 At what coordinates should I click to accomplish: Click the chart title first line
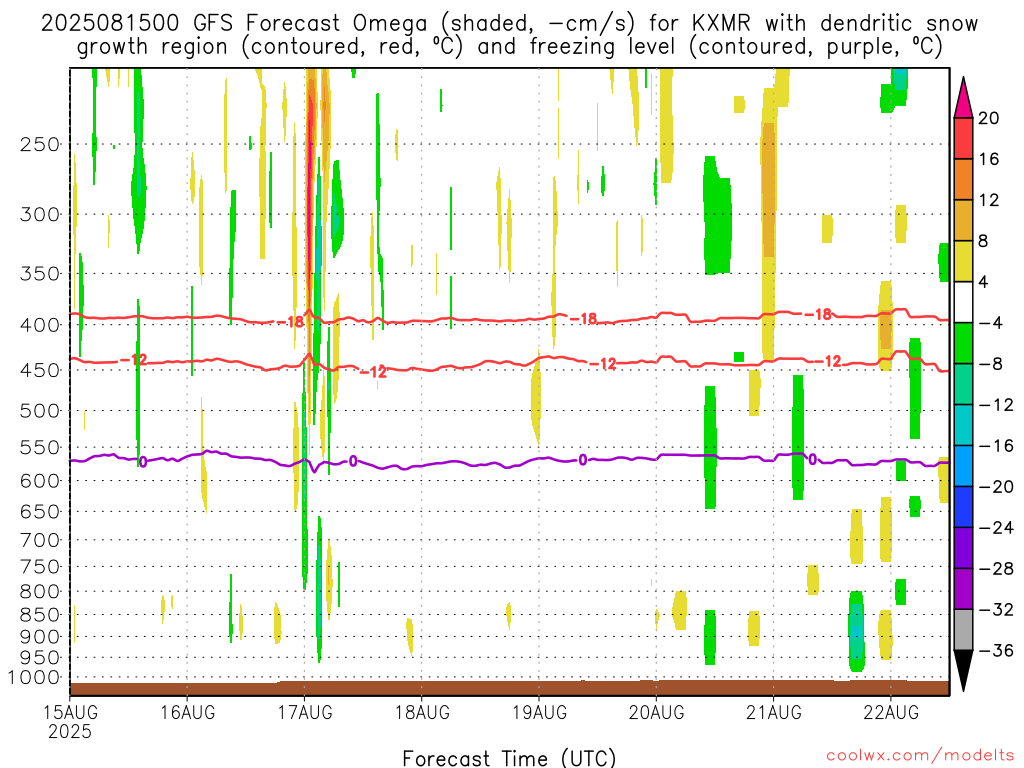pos(509,24)
